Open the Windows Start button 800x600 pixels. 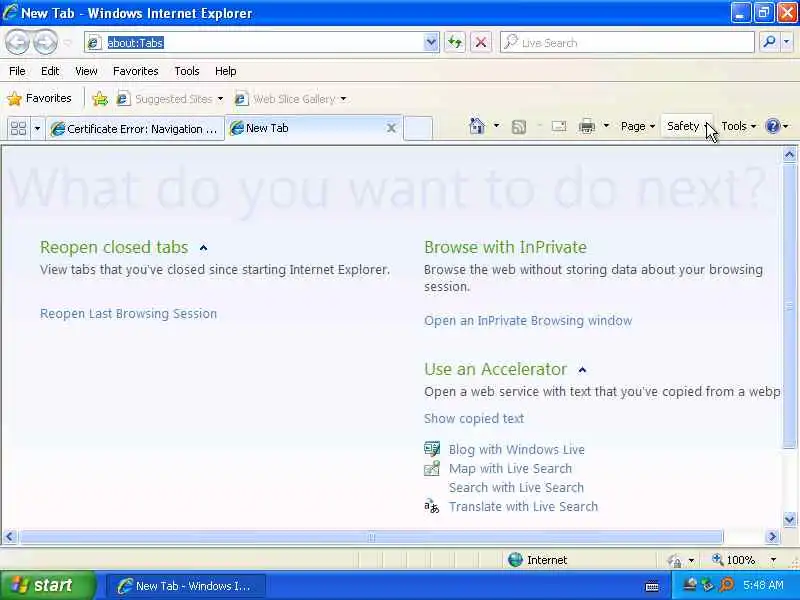point(47,585)
